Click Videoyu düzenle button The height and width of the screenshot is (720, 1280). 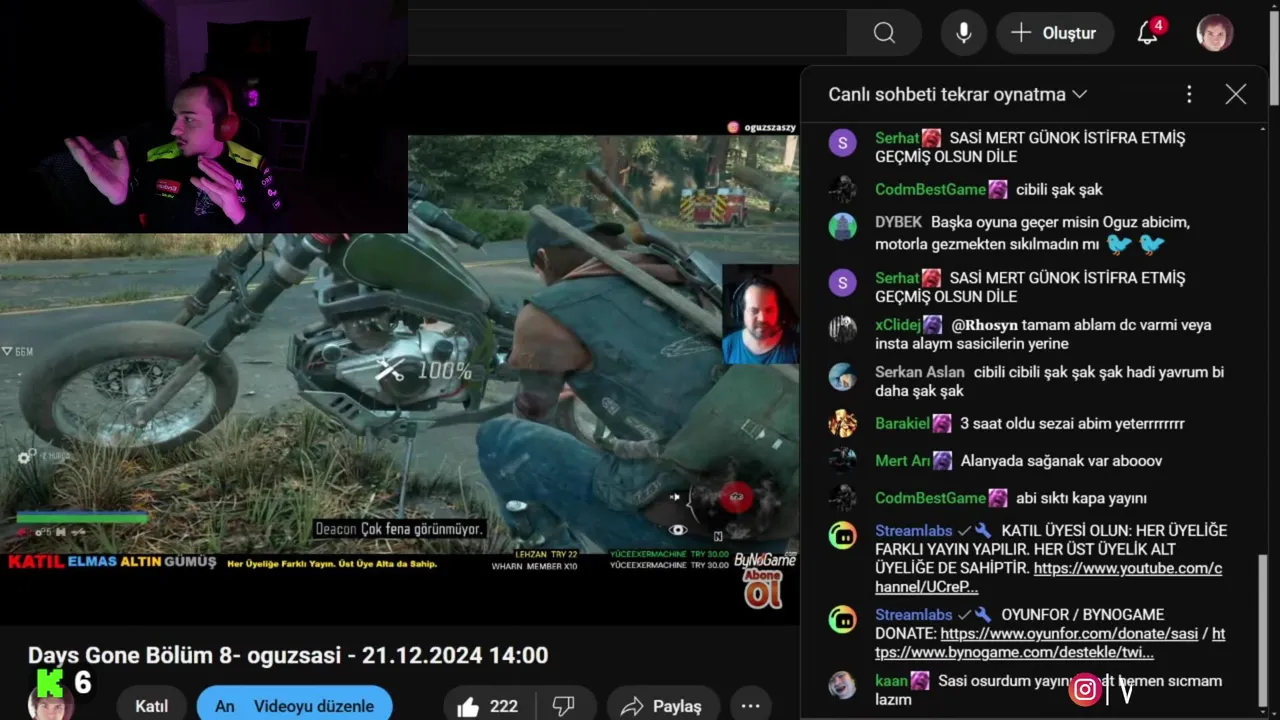coord(314,706)
